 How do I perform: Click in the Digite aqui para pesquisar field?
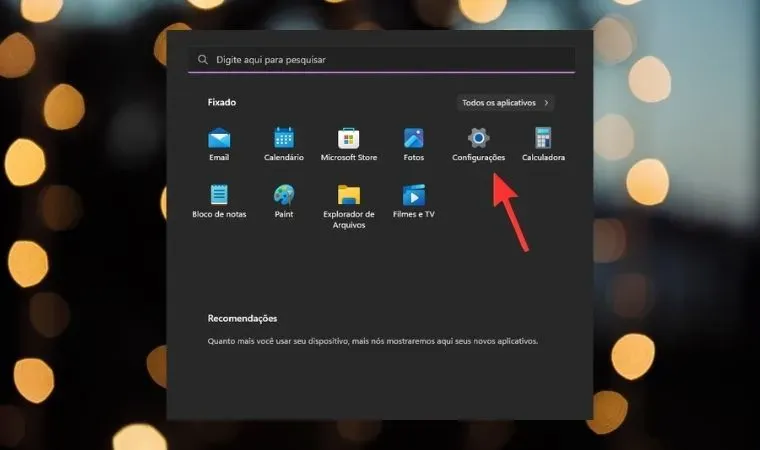381,60
